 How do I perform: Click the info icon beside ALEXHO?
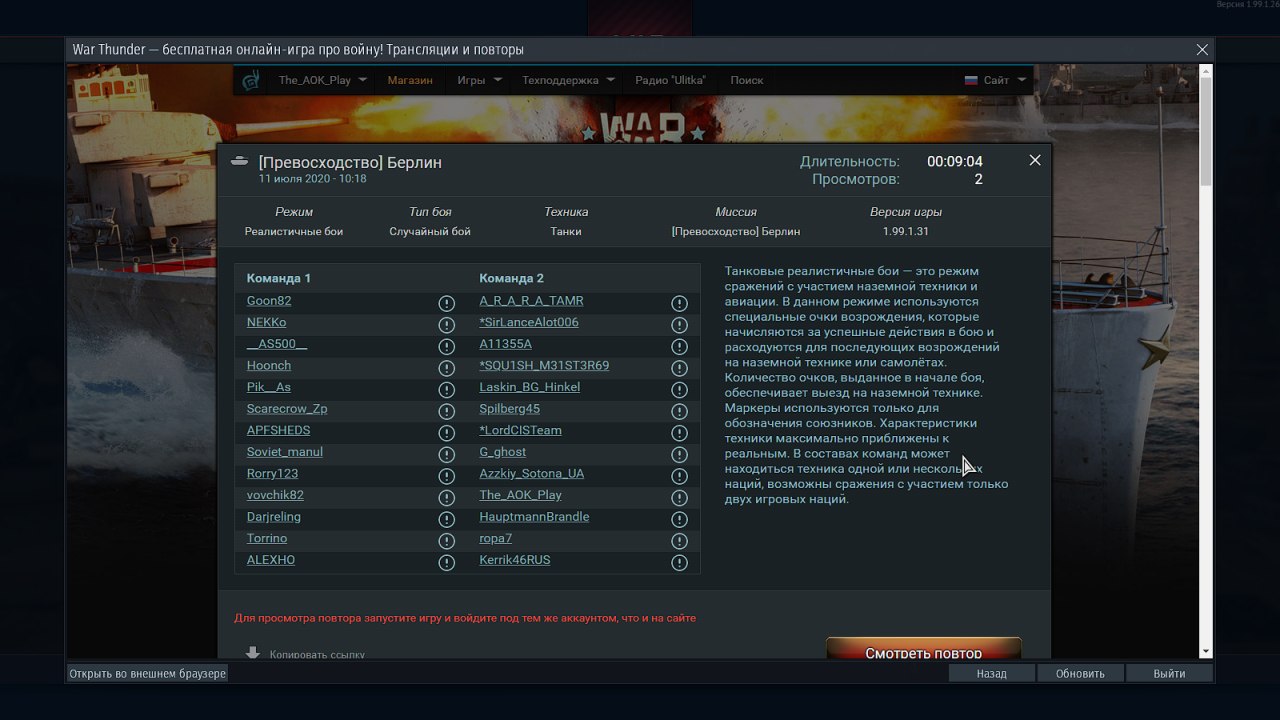click(x=447, y=563)
